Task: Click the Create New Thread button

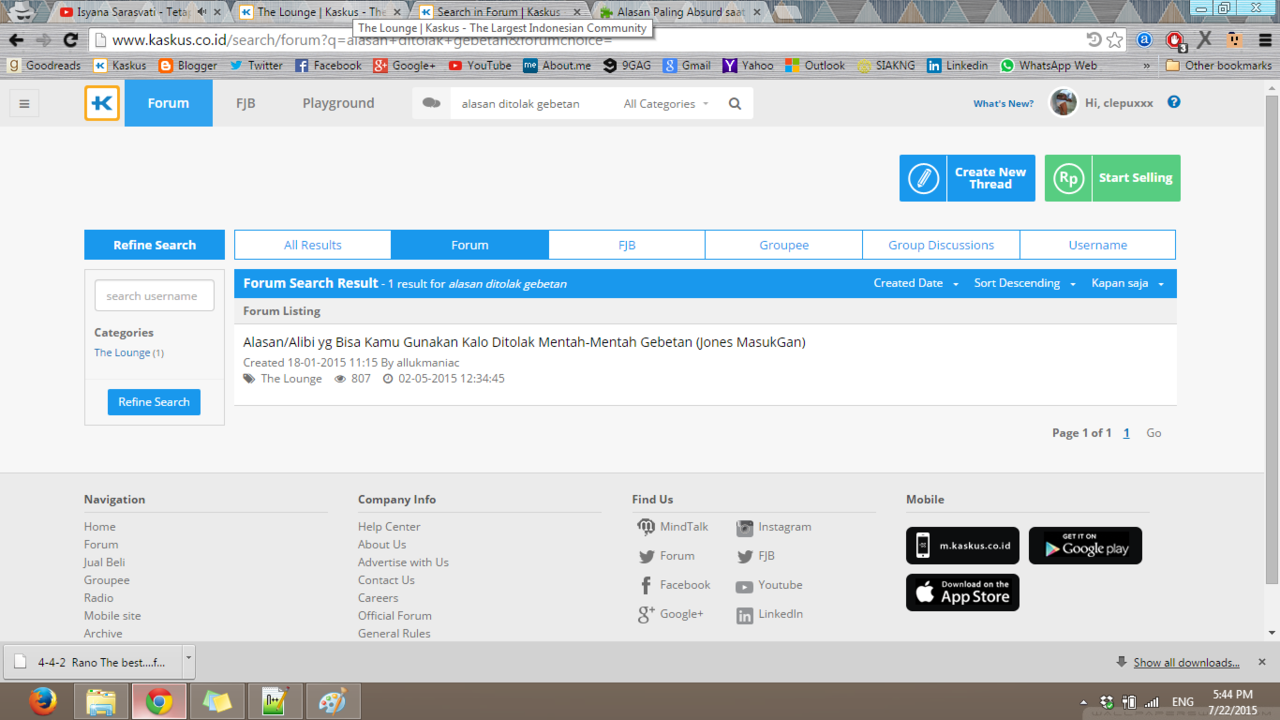Action: [x=967, y=178]
